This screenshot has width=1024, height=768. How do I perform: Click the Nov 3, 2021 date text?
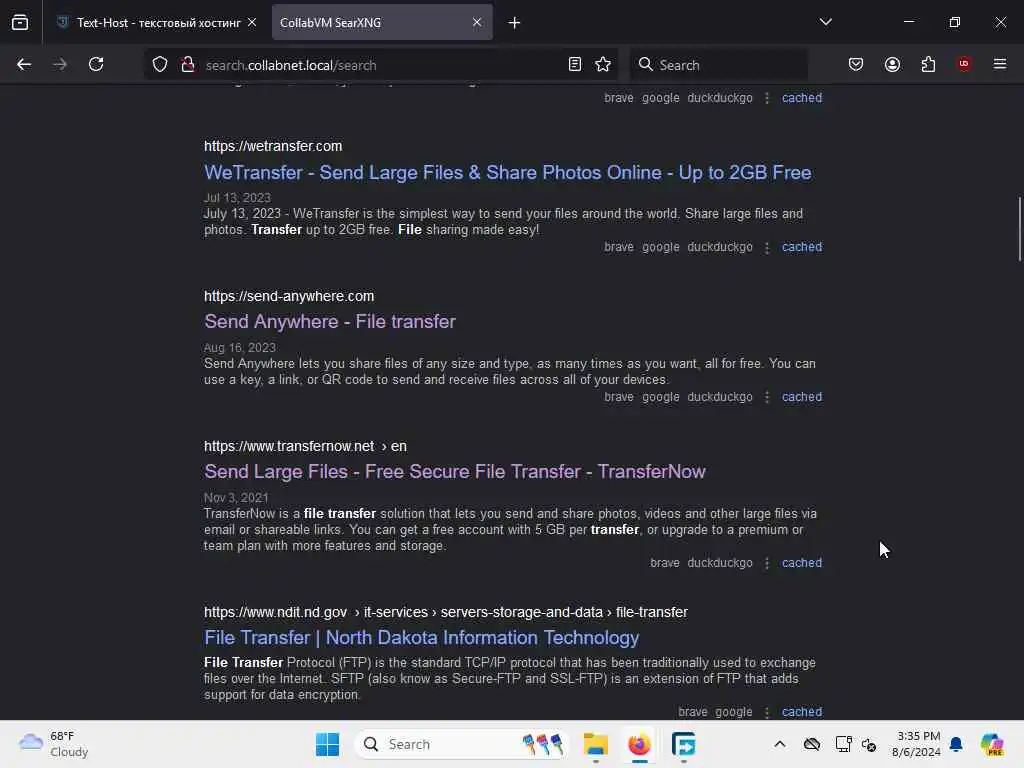pos(236,498)
